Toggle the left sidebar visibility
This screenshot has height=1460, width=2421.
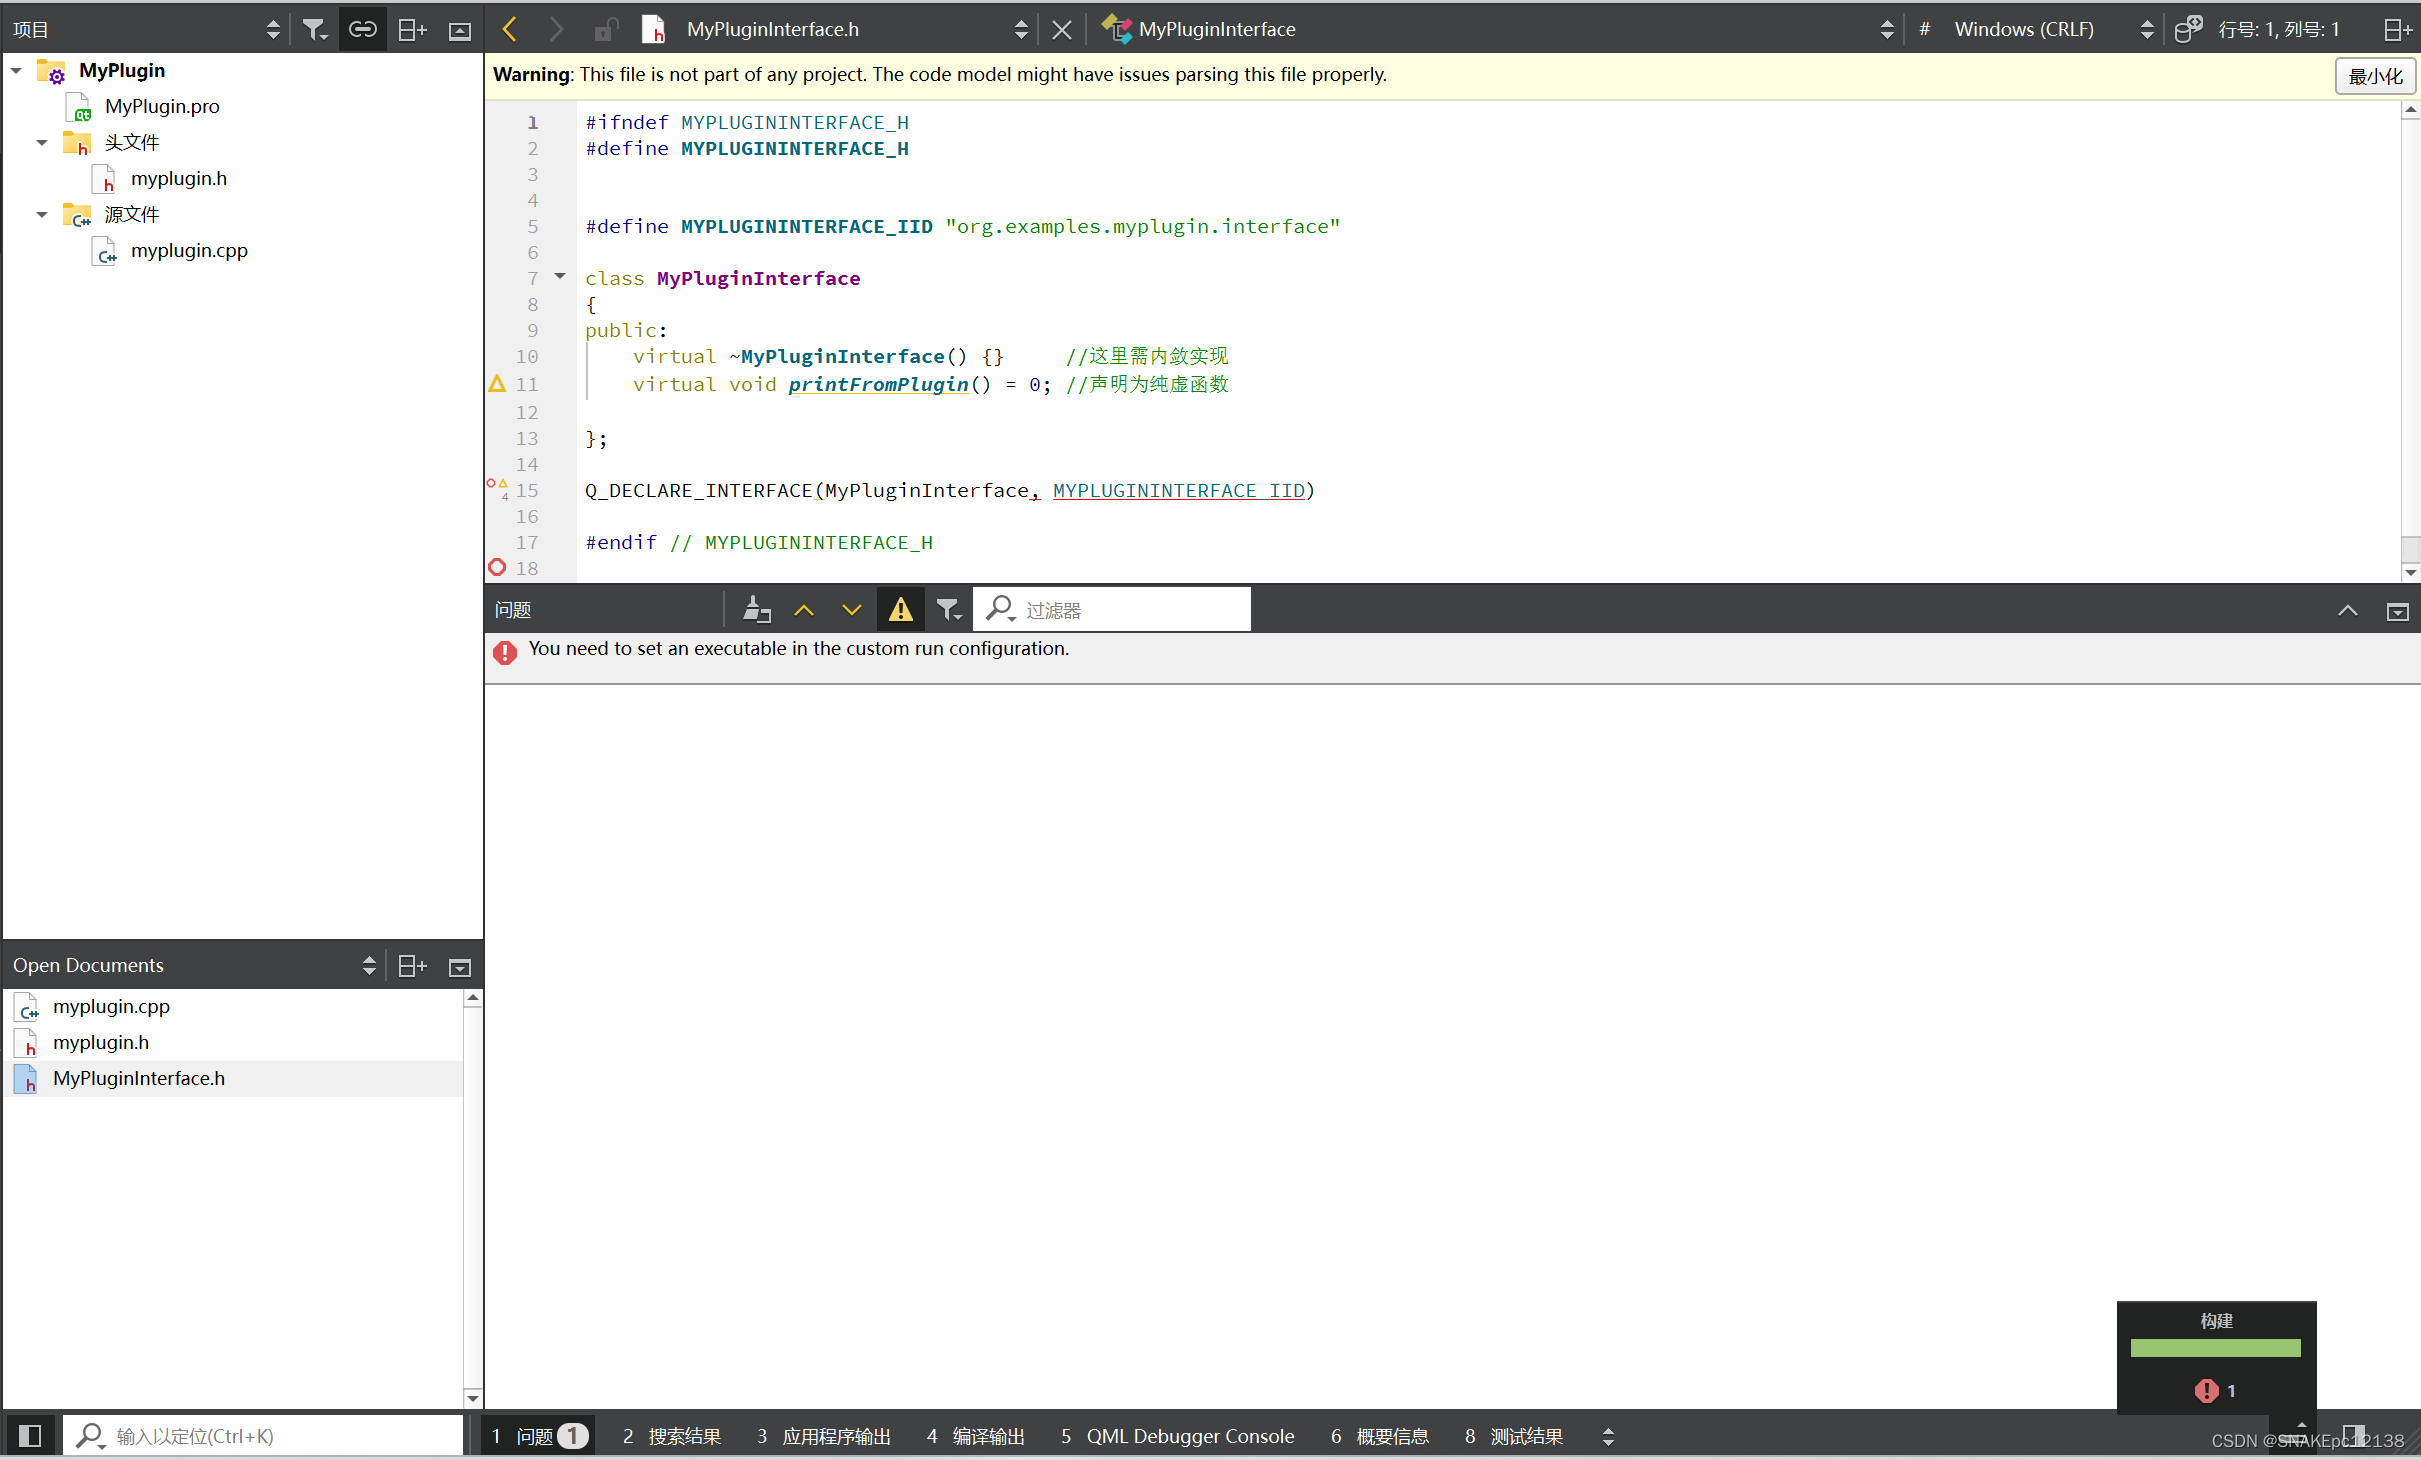coord(30,1435)
